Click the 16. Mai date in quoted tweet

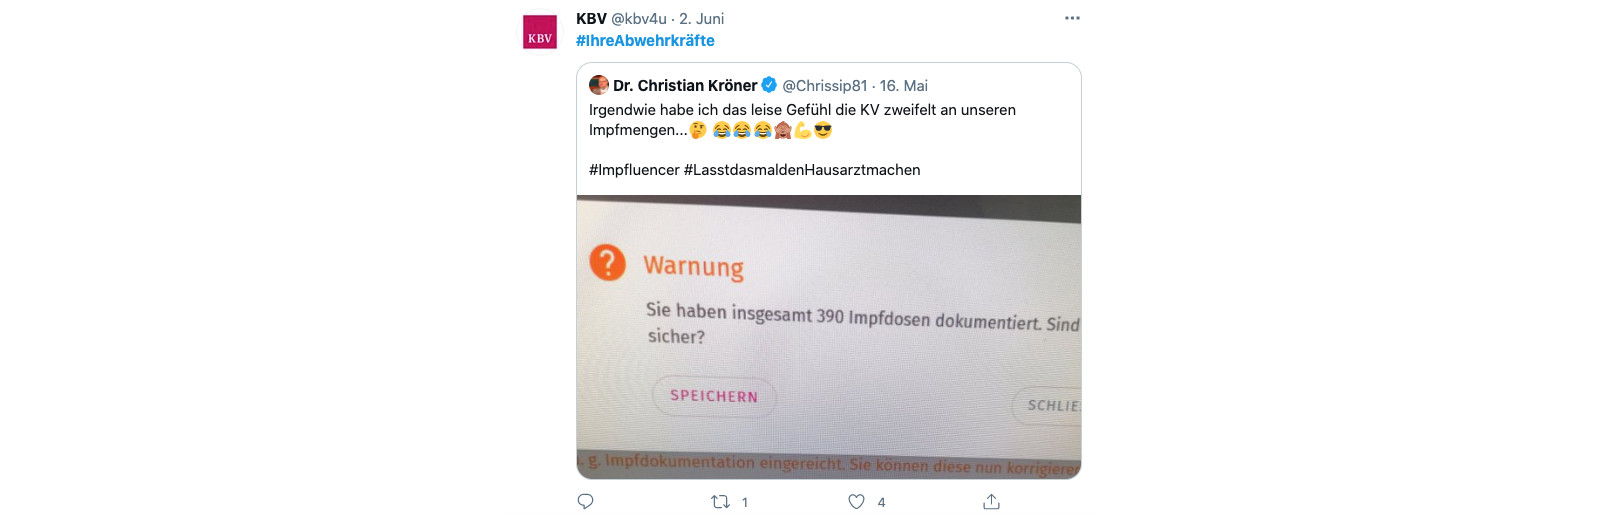point(904,86)
